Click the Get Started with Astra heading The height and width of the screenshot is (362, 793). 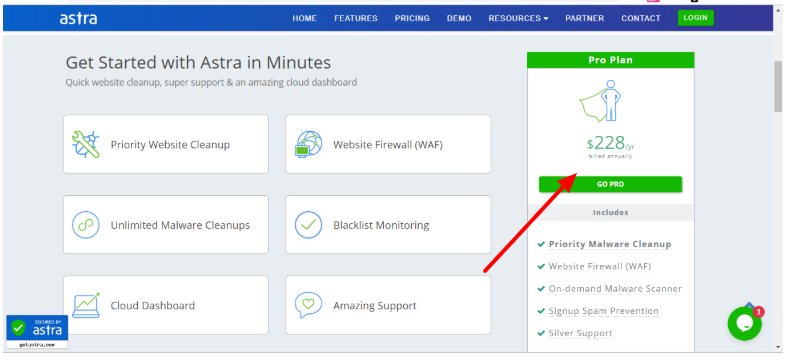[198, 63]
